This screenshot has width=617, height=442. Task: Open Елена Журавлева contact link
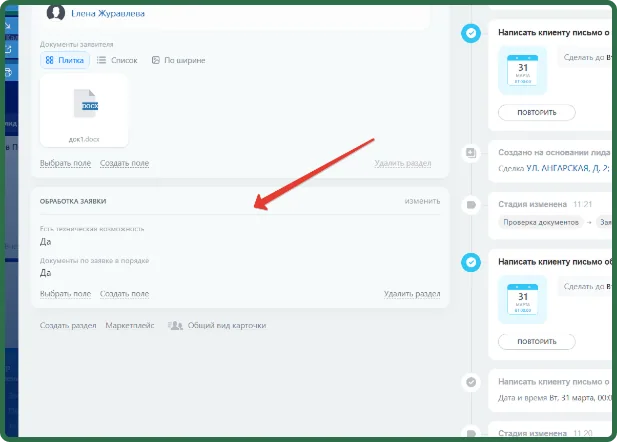point(108,14)
